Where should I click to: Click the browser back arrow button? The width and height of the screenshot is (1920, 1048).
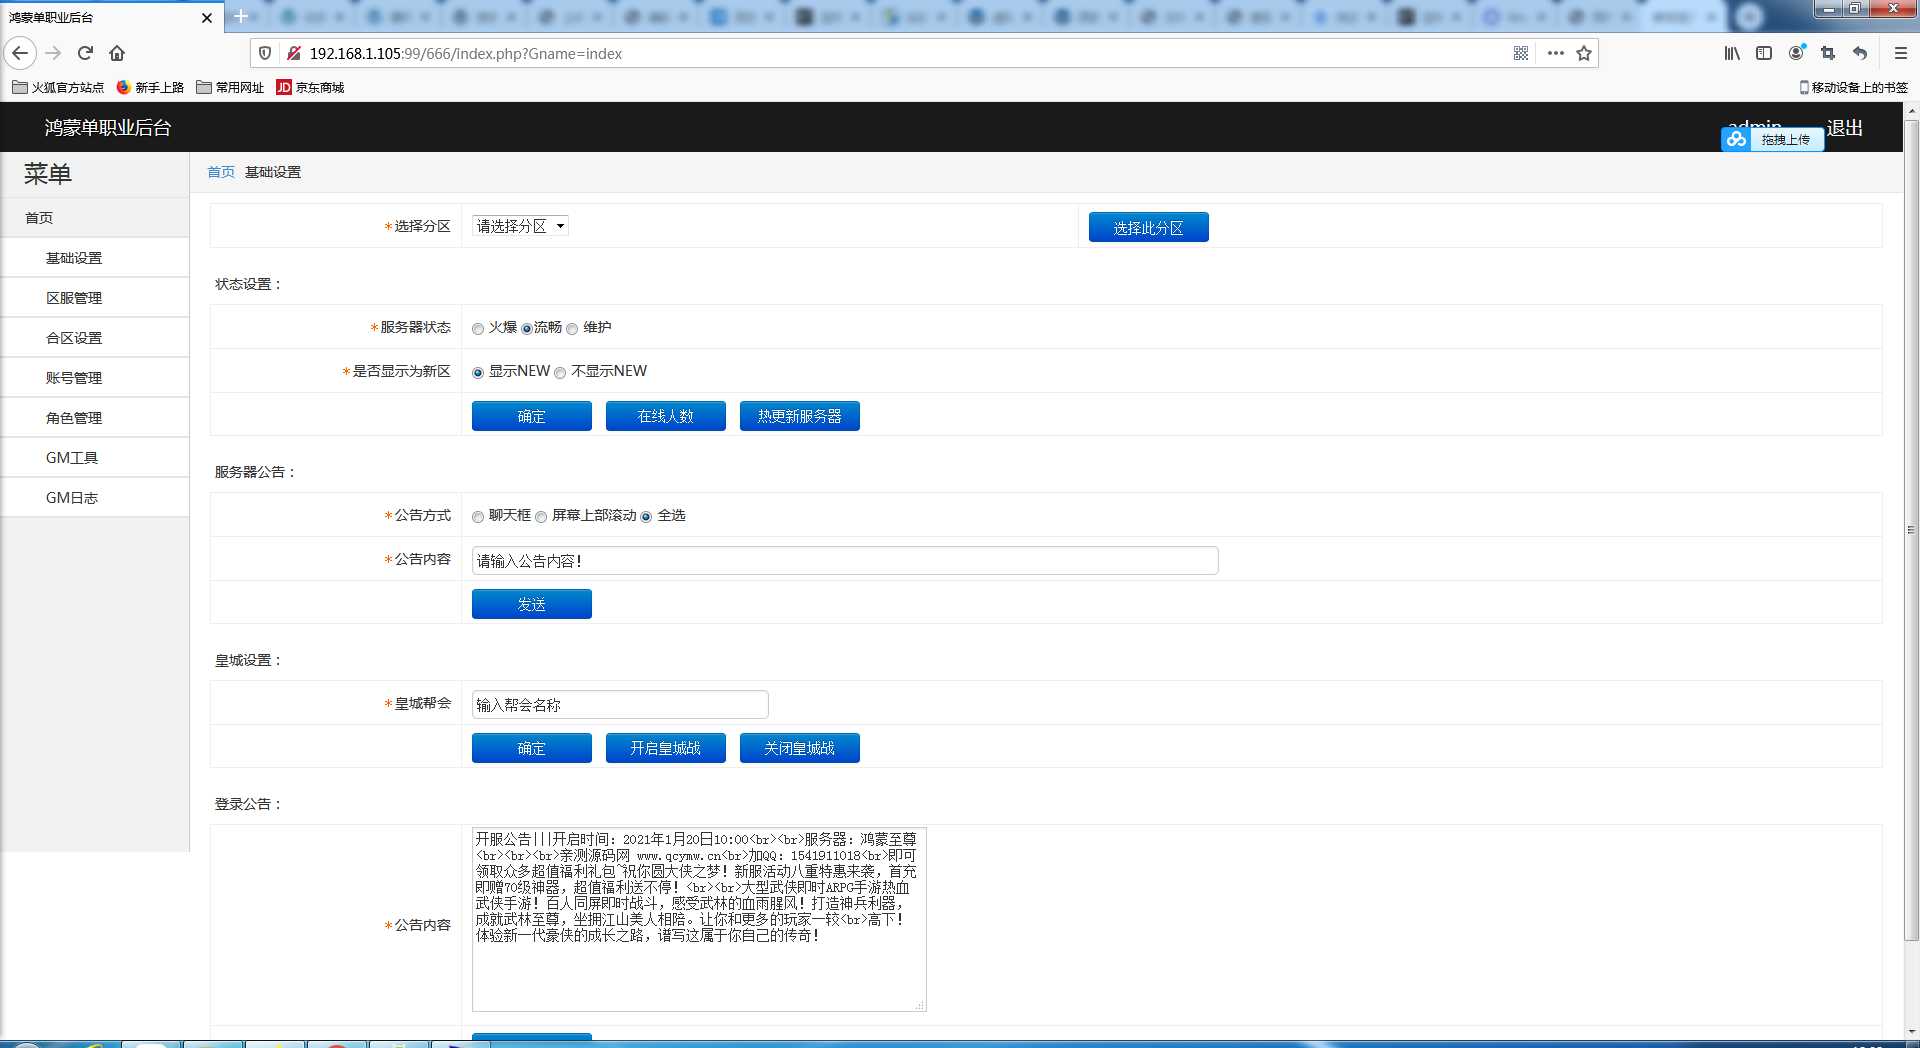(x=20, y=53)
